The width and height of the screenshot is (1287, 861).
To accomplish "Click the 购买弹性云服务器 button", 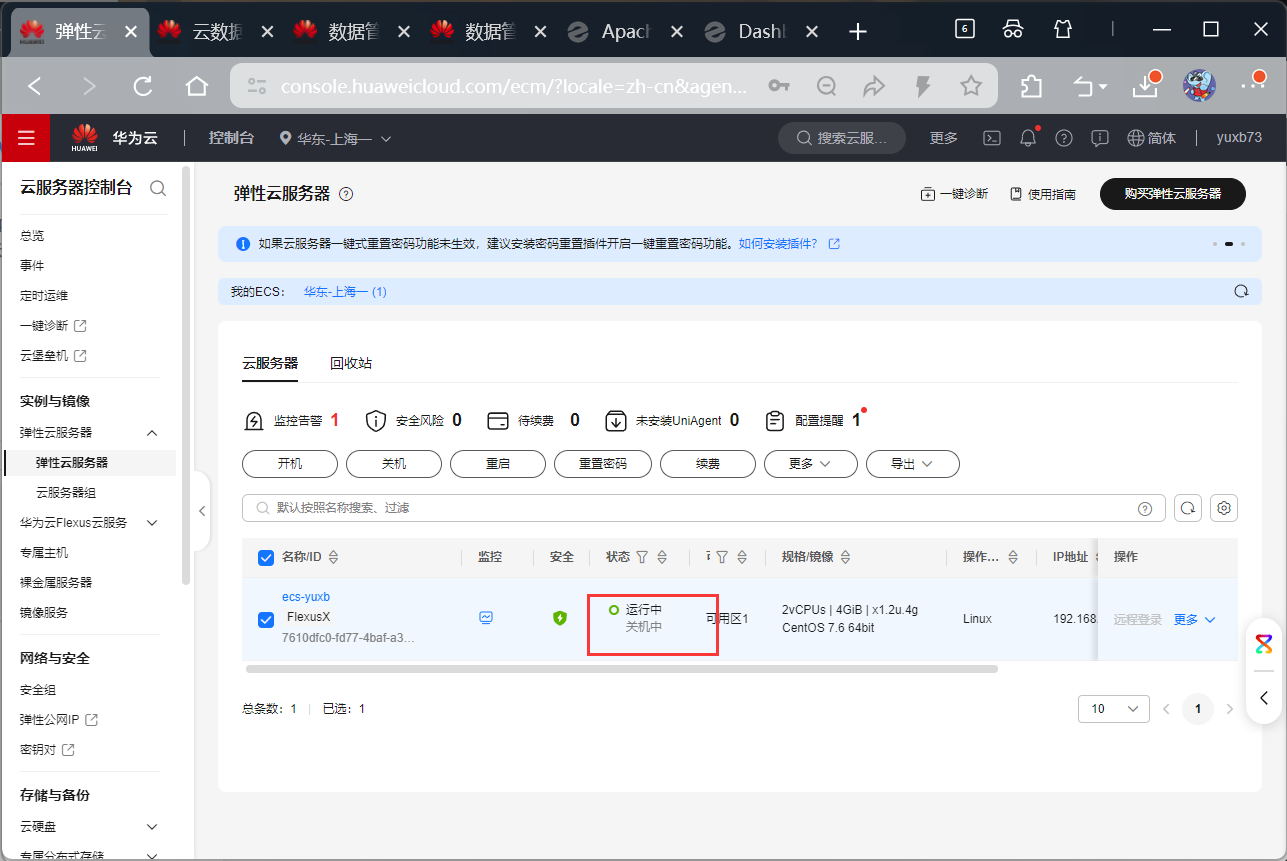I will [1173, 194].
